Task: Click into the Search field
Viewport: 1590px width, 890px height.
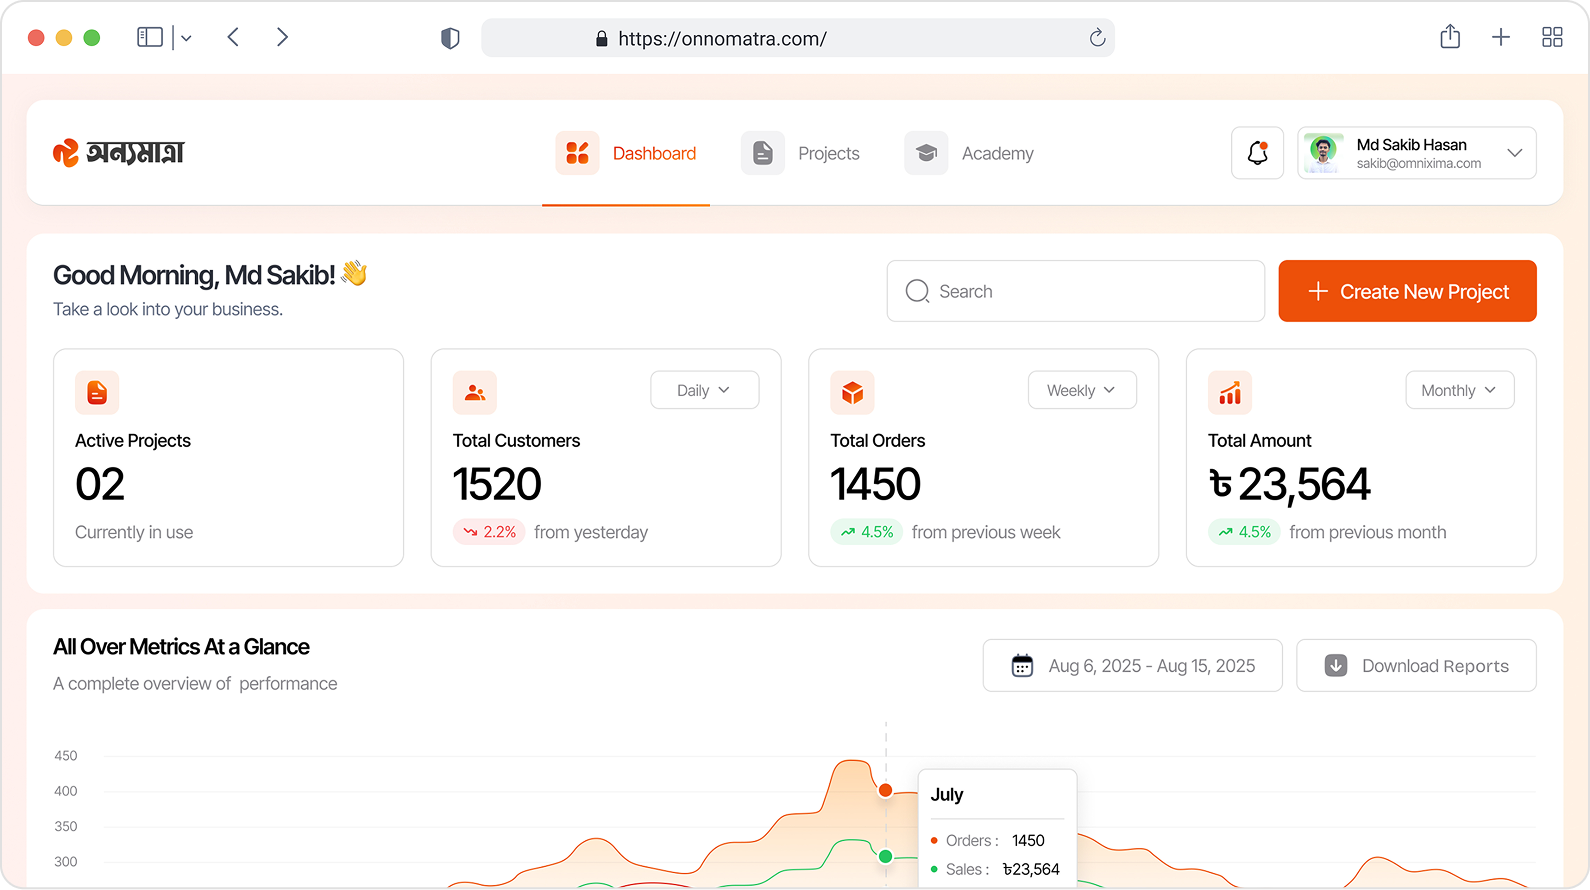Action: (1075, 291)
